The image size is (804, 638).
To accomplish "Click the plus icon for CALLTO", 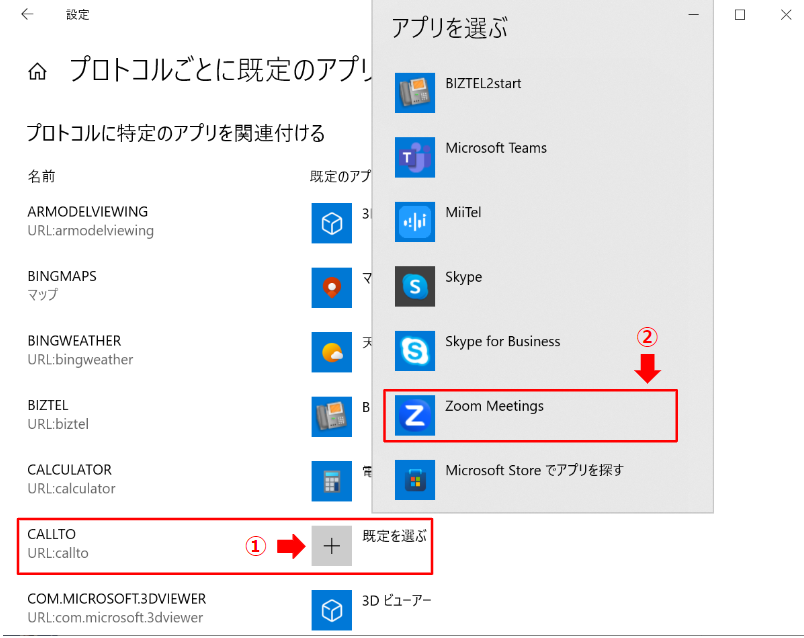I will tap(332, 546).
